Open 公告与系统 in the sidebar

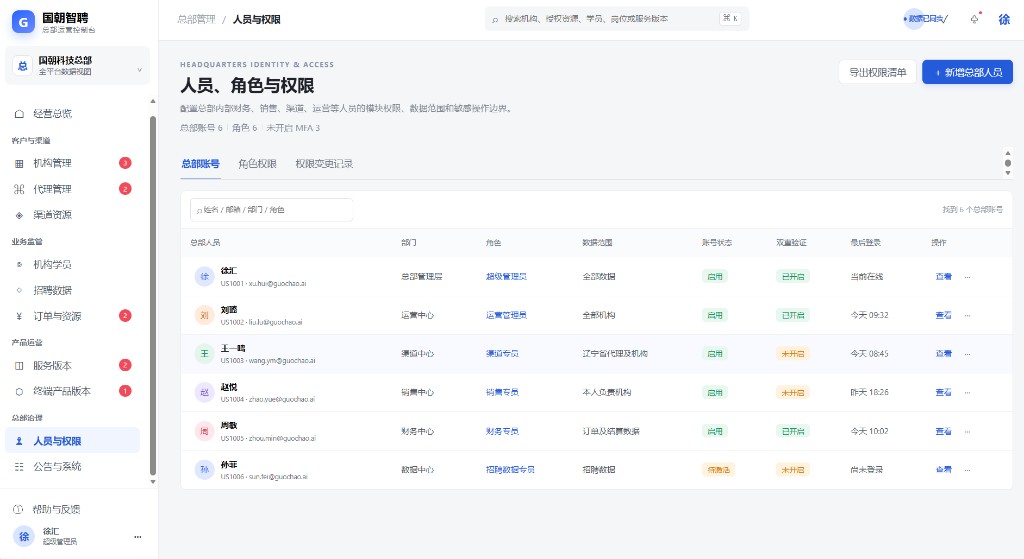pos(72,466)
